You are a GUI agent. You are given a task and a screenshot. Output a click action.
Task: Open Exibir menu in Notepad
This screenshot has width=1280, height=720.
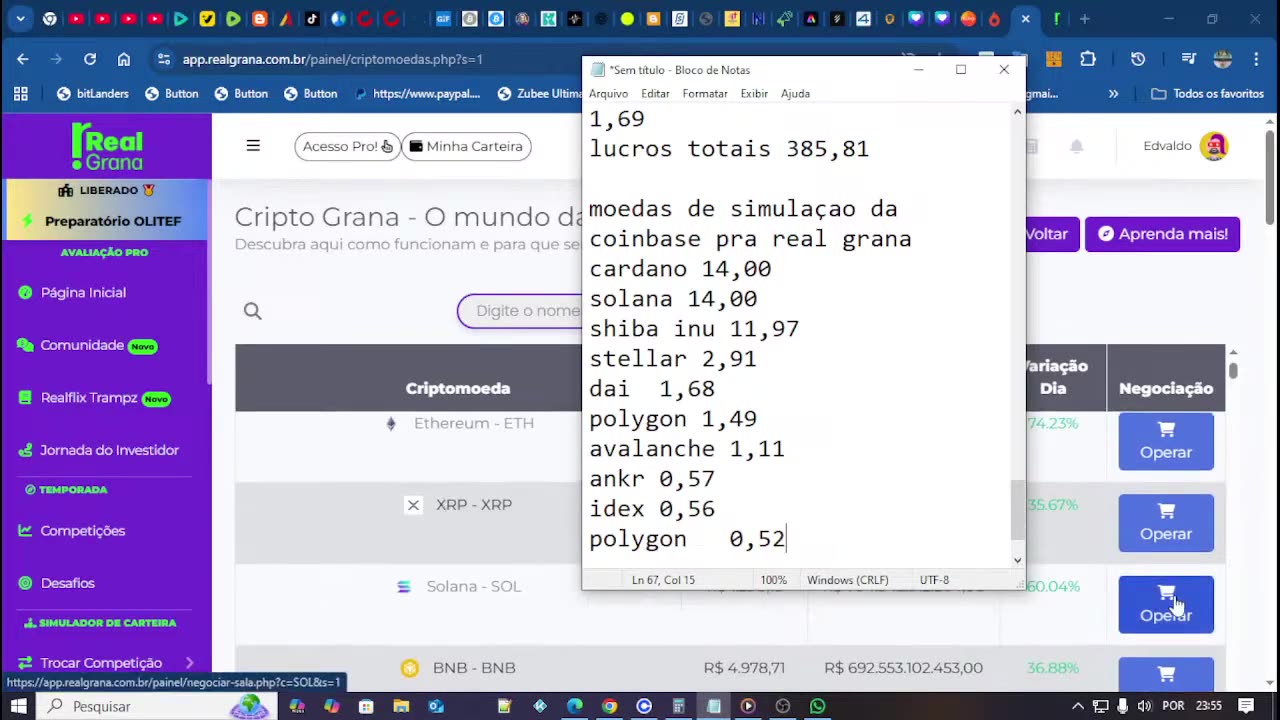[754, 93]
